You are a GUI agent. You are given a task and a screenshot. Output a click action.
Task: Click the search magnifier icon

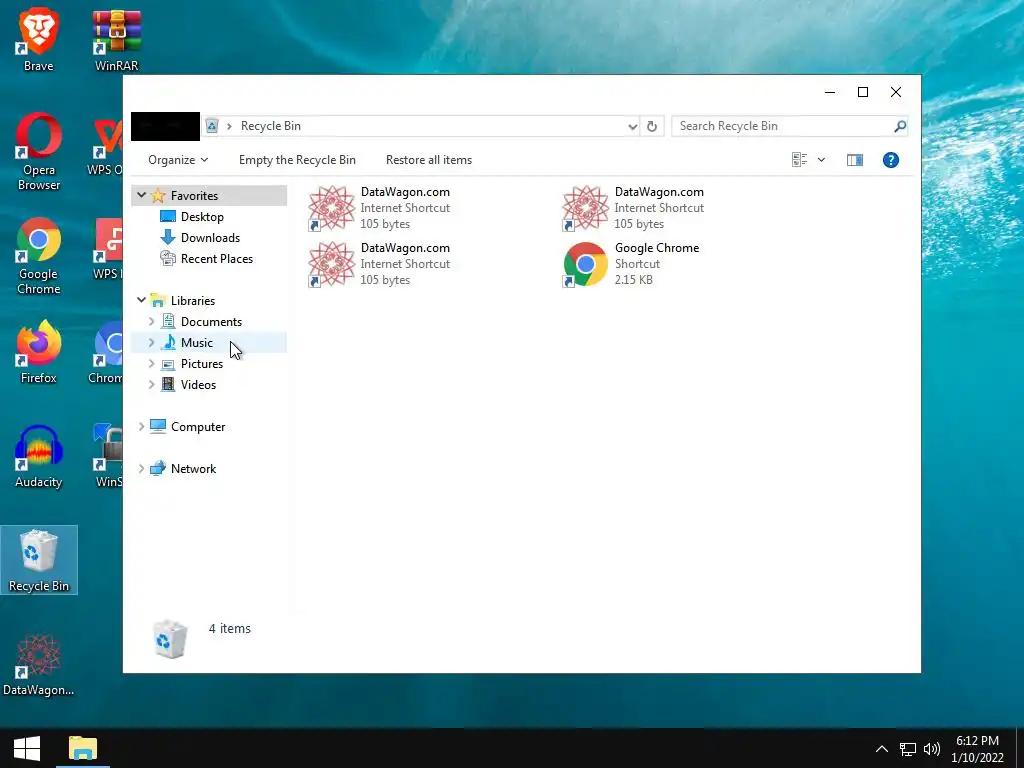point(899,126)
